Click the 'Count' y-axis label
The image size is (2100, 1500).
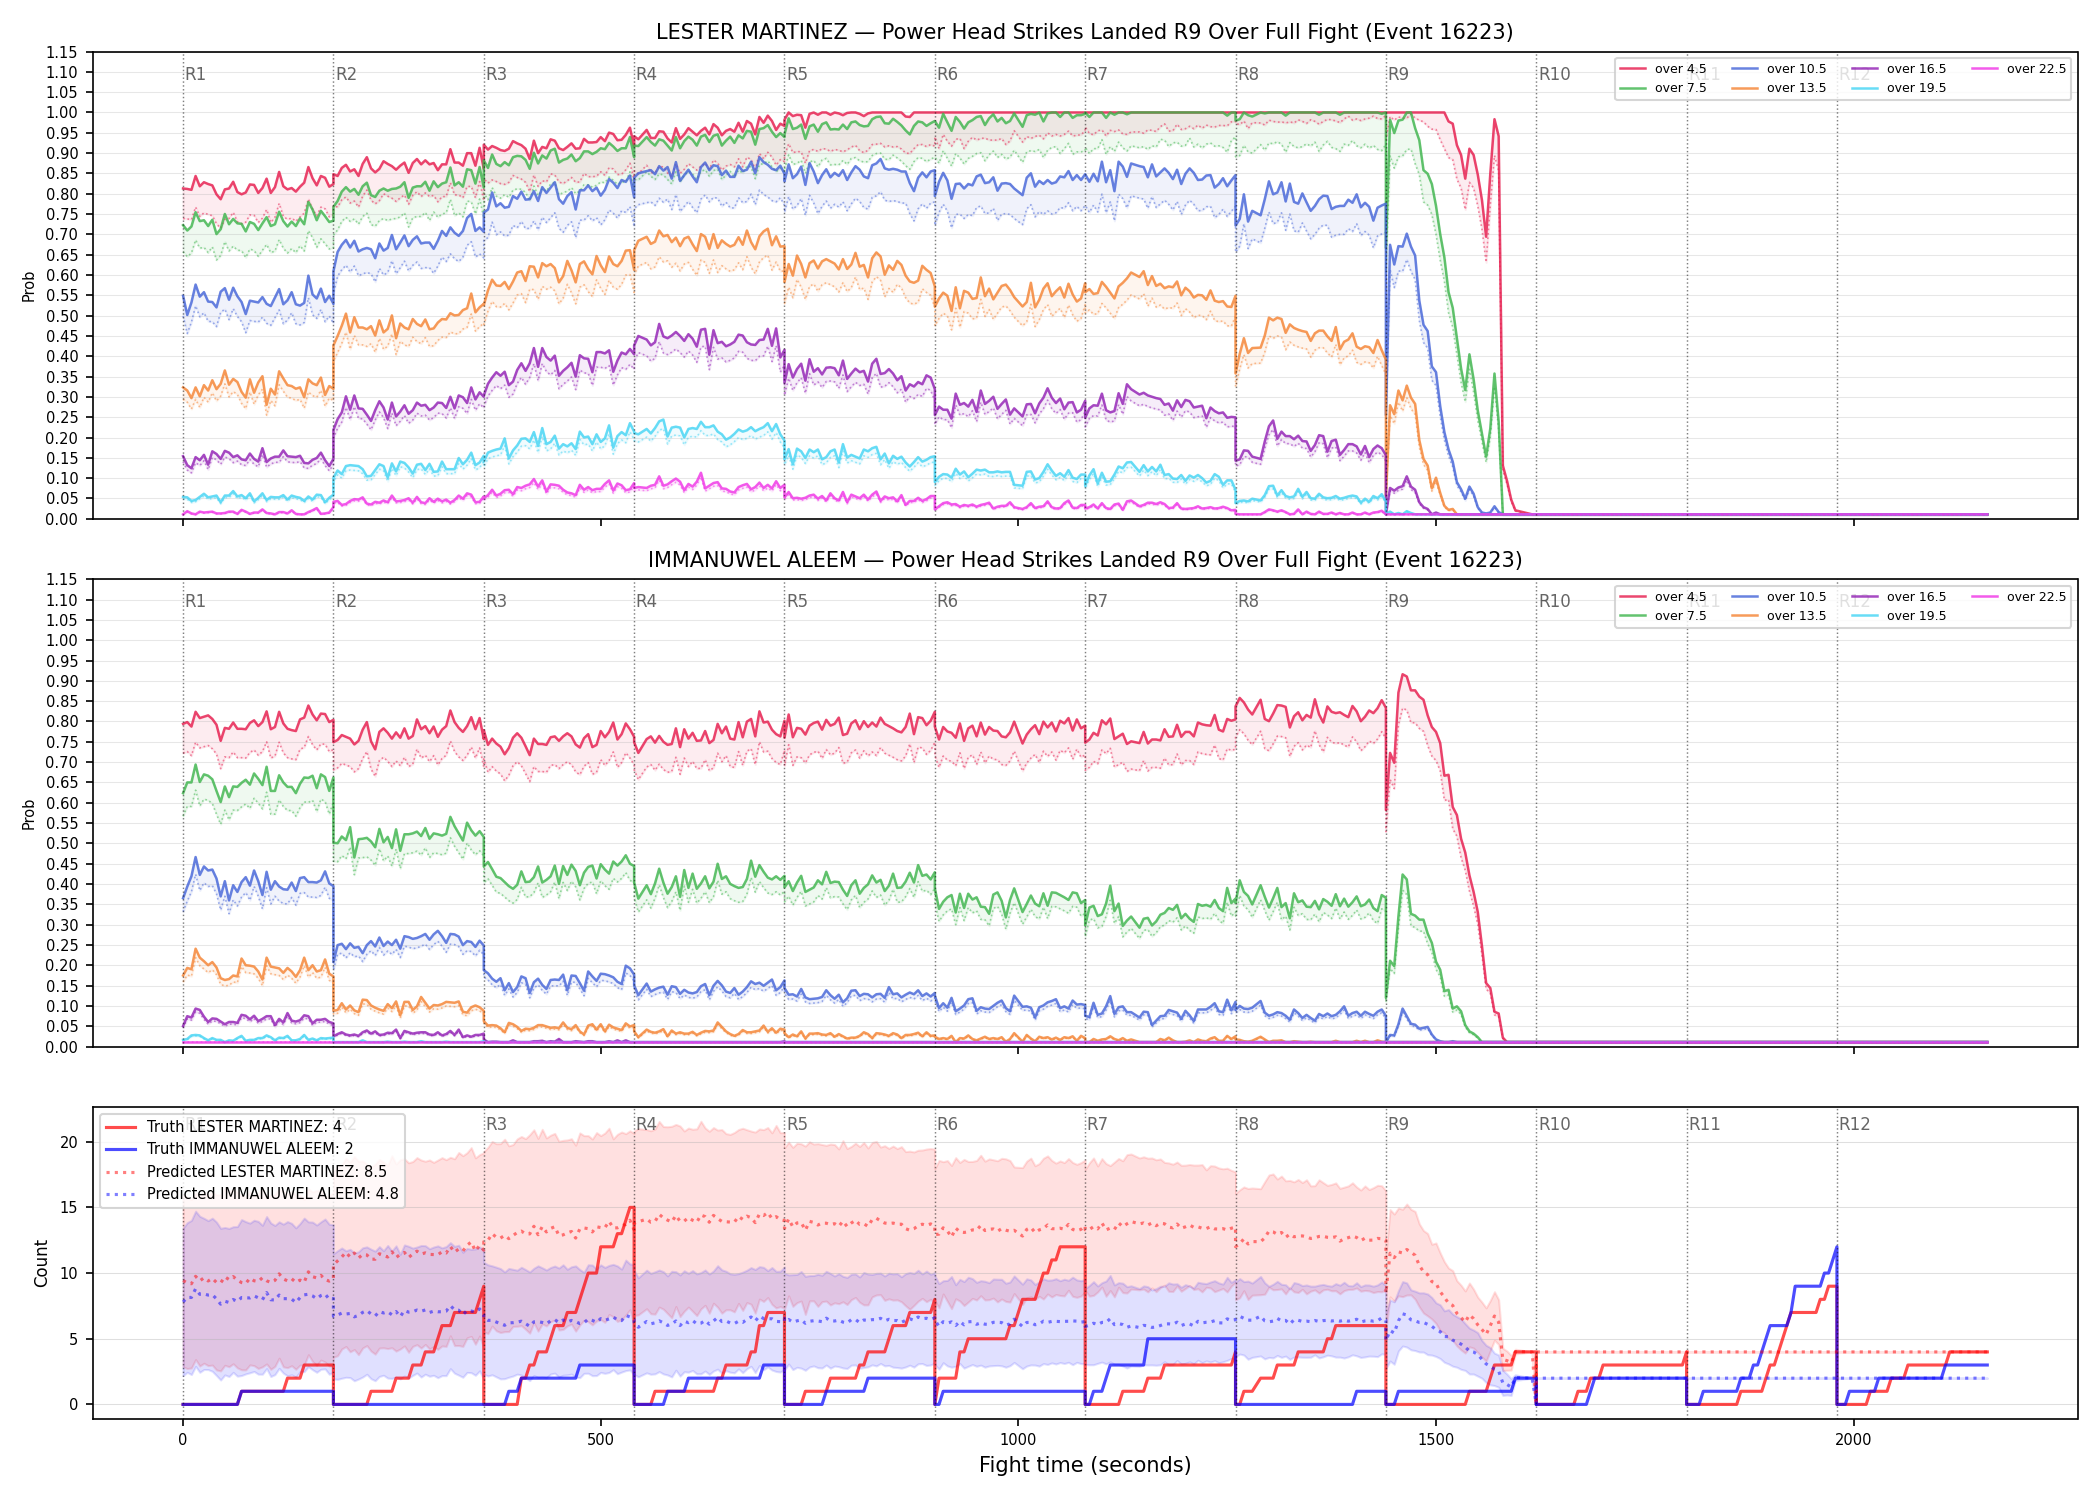41,1263
